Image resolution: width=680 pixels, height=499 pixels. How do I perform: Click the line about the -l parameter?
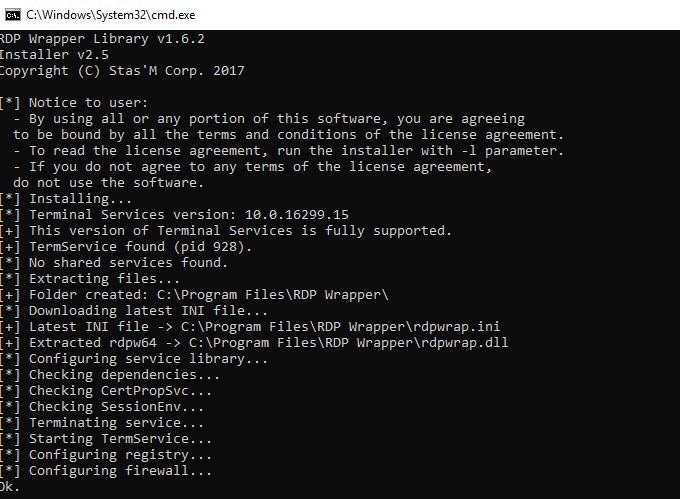pyautogui.click(x=290, y=150)
